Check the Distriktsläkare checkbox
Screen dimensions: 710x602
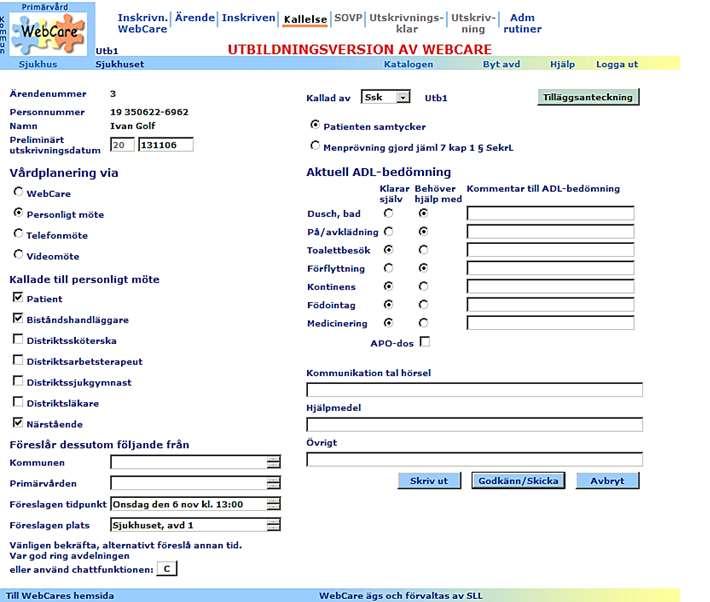tap(18, 401)
